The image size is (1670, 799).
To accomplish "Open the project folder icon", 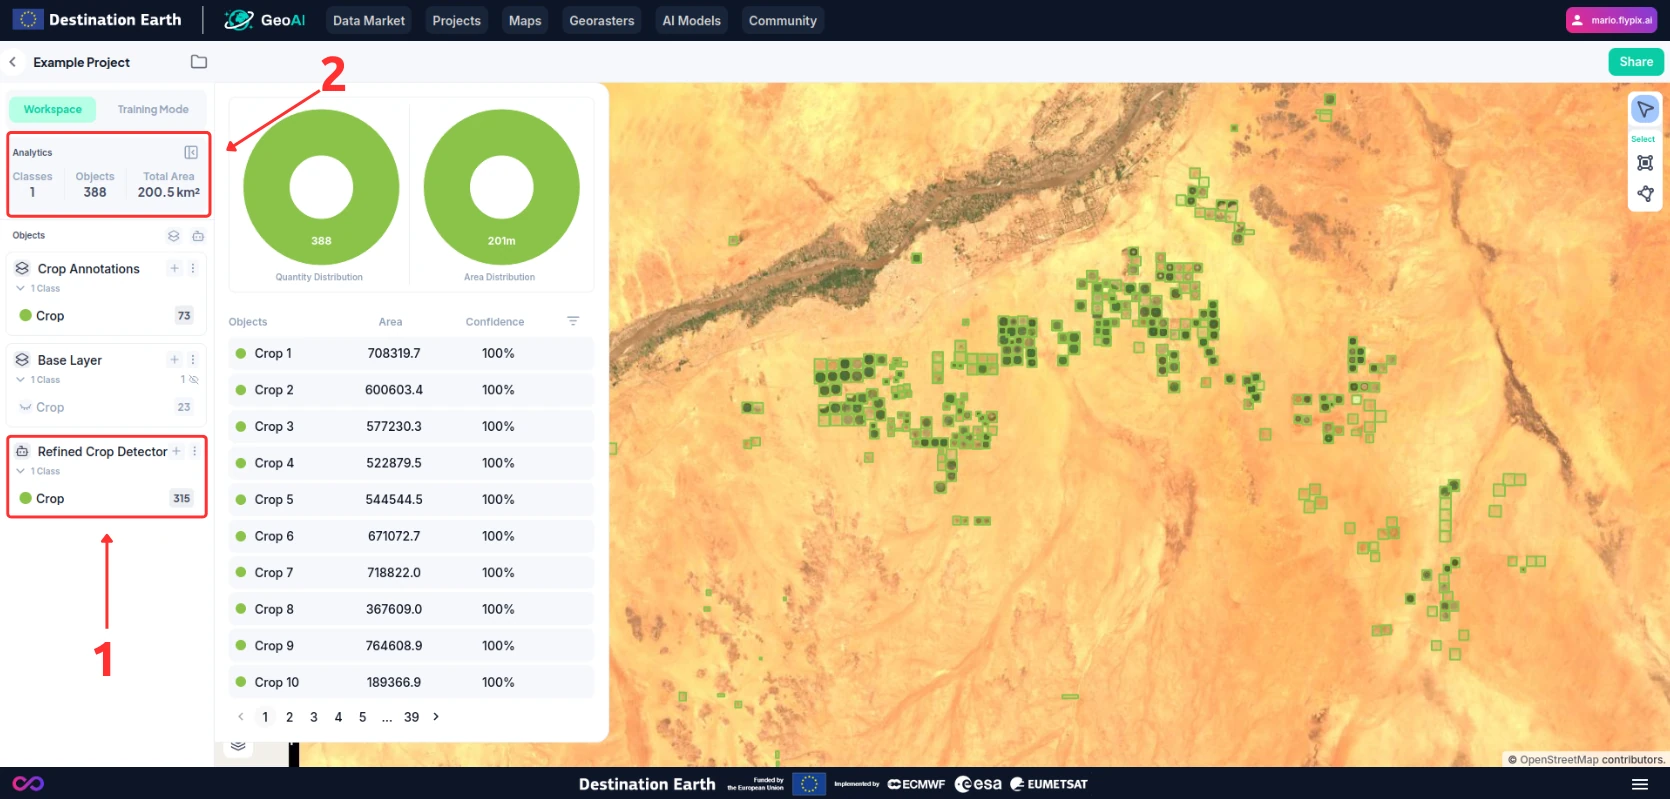I will point(199,62).
